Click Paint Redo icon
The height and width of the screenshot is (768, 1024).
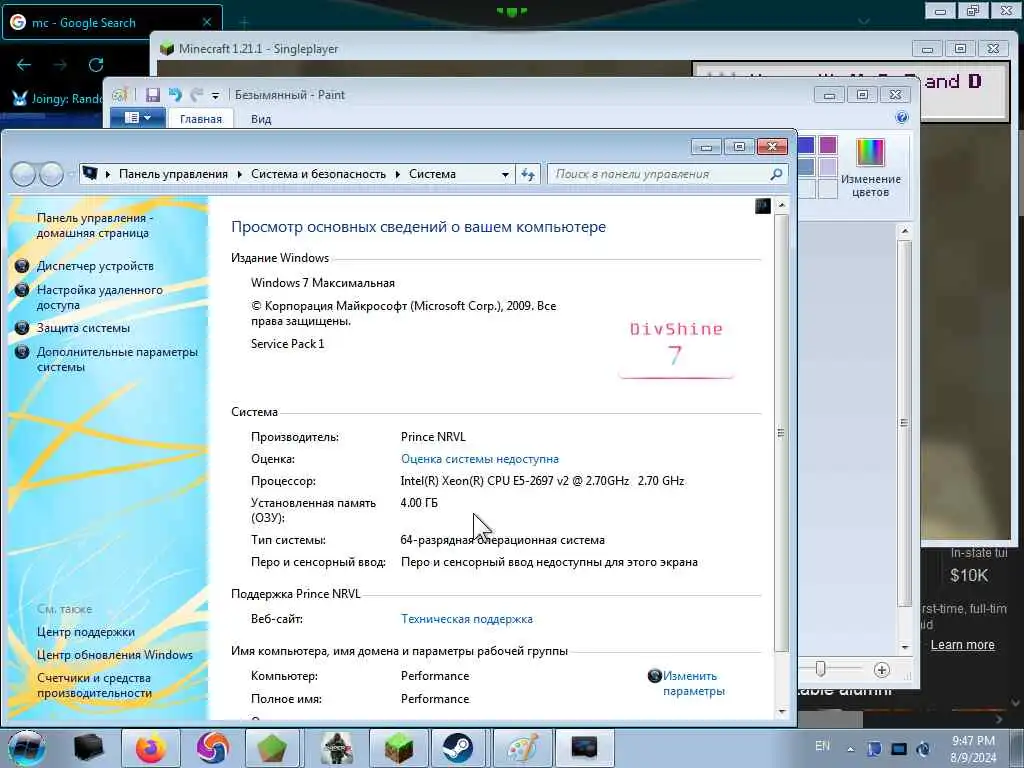[x=197, y=95]
